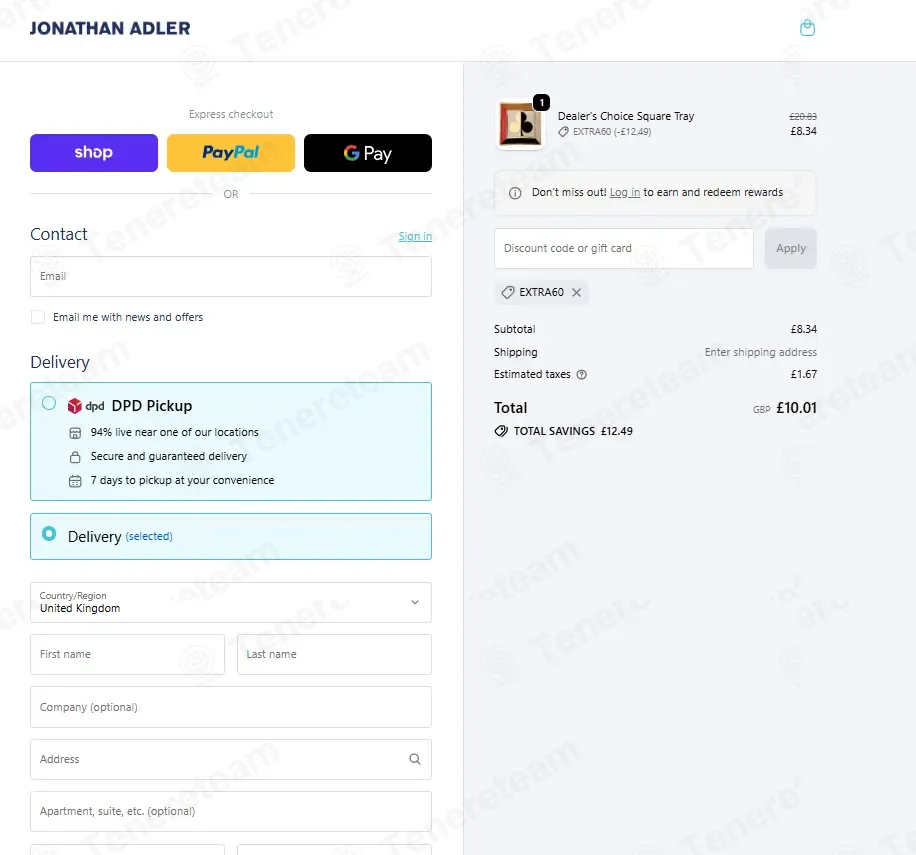
Task: Click the tag icon on EXTRA60 chip
Action: pyautogui.click(x=508, y=293)
